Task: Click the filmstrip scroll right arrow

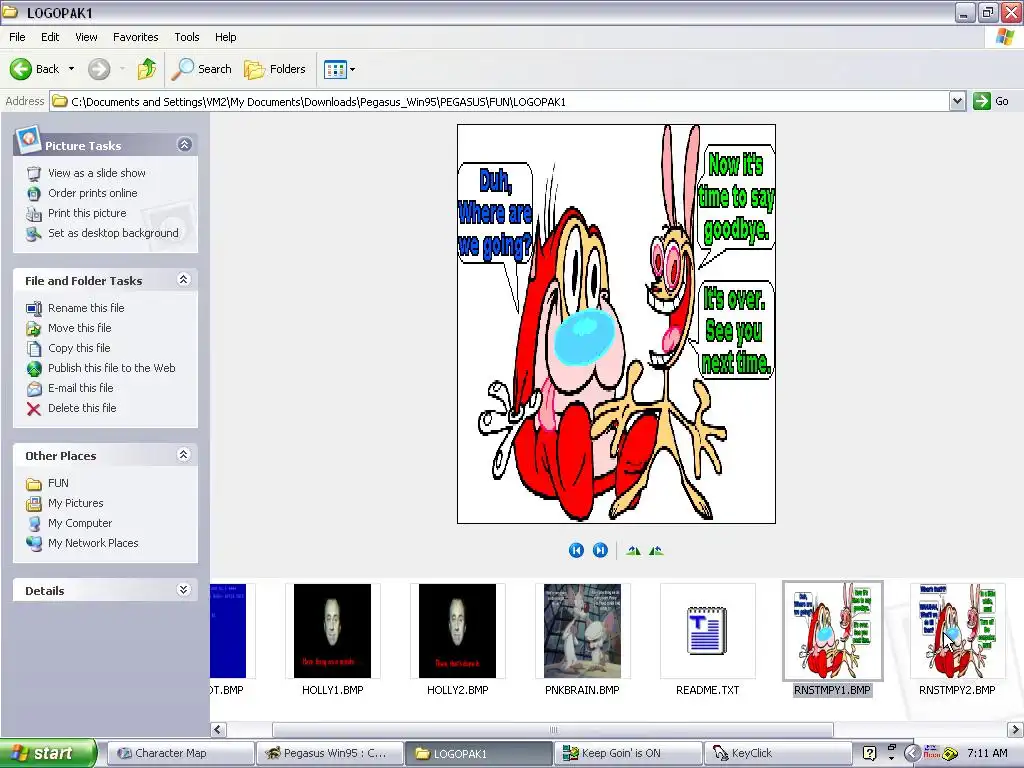Action: coord(1015,729)
